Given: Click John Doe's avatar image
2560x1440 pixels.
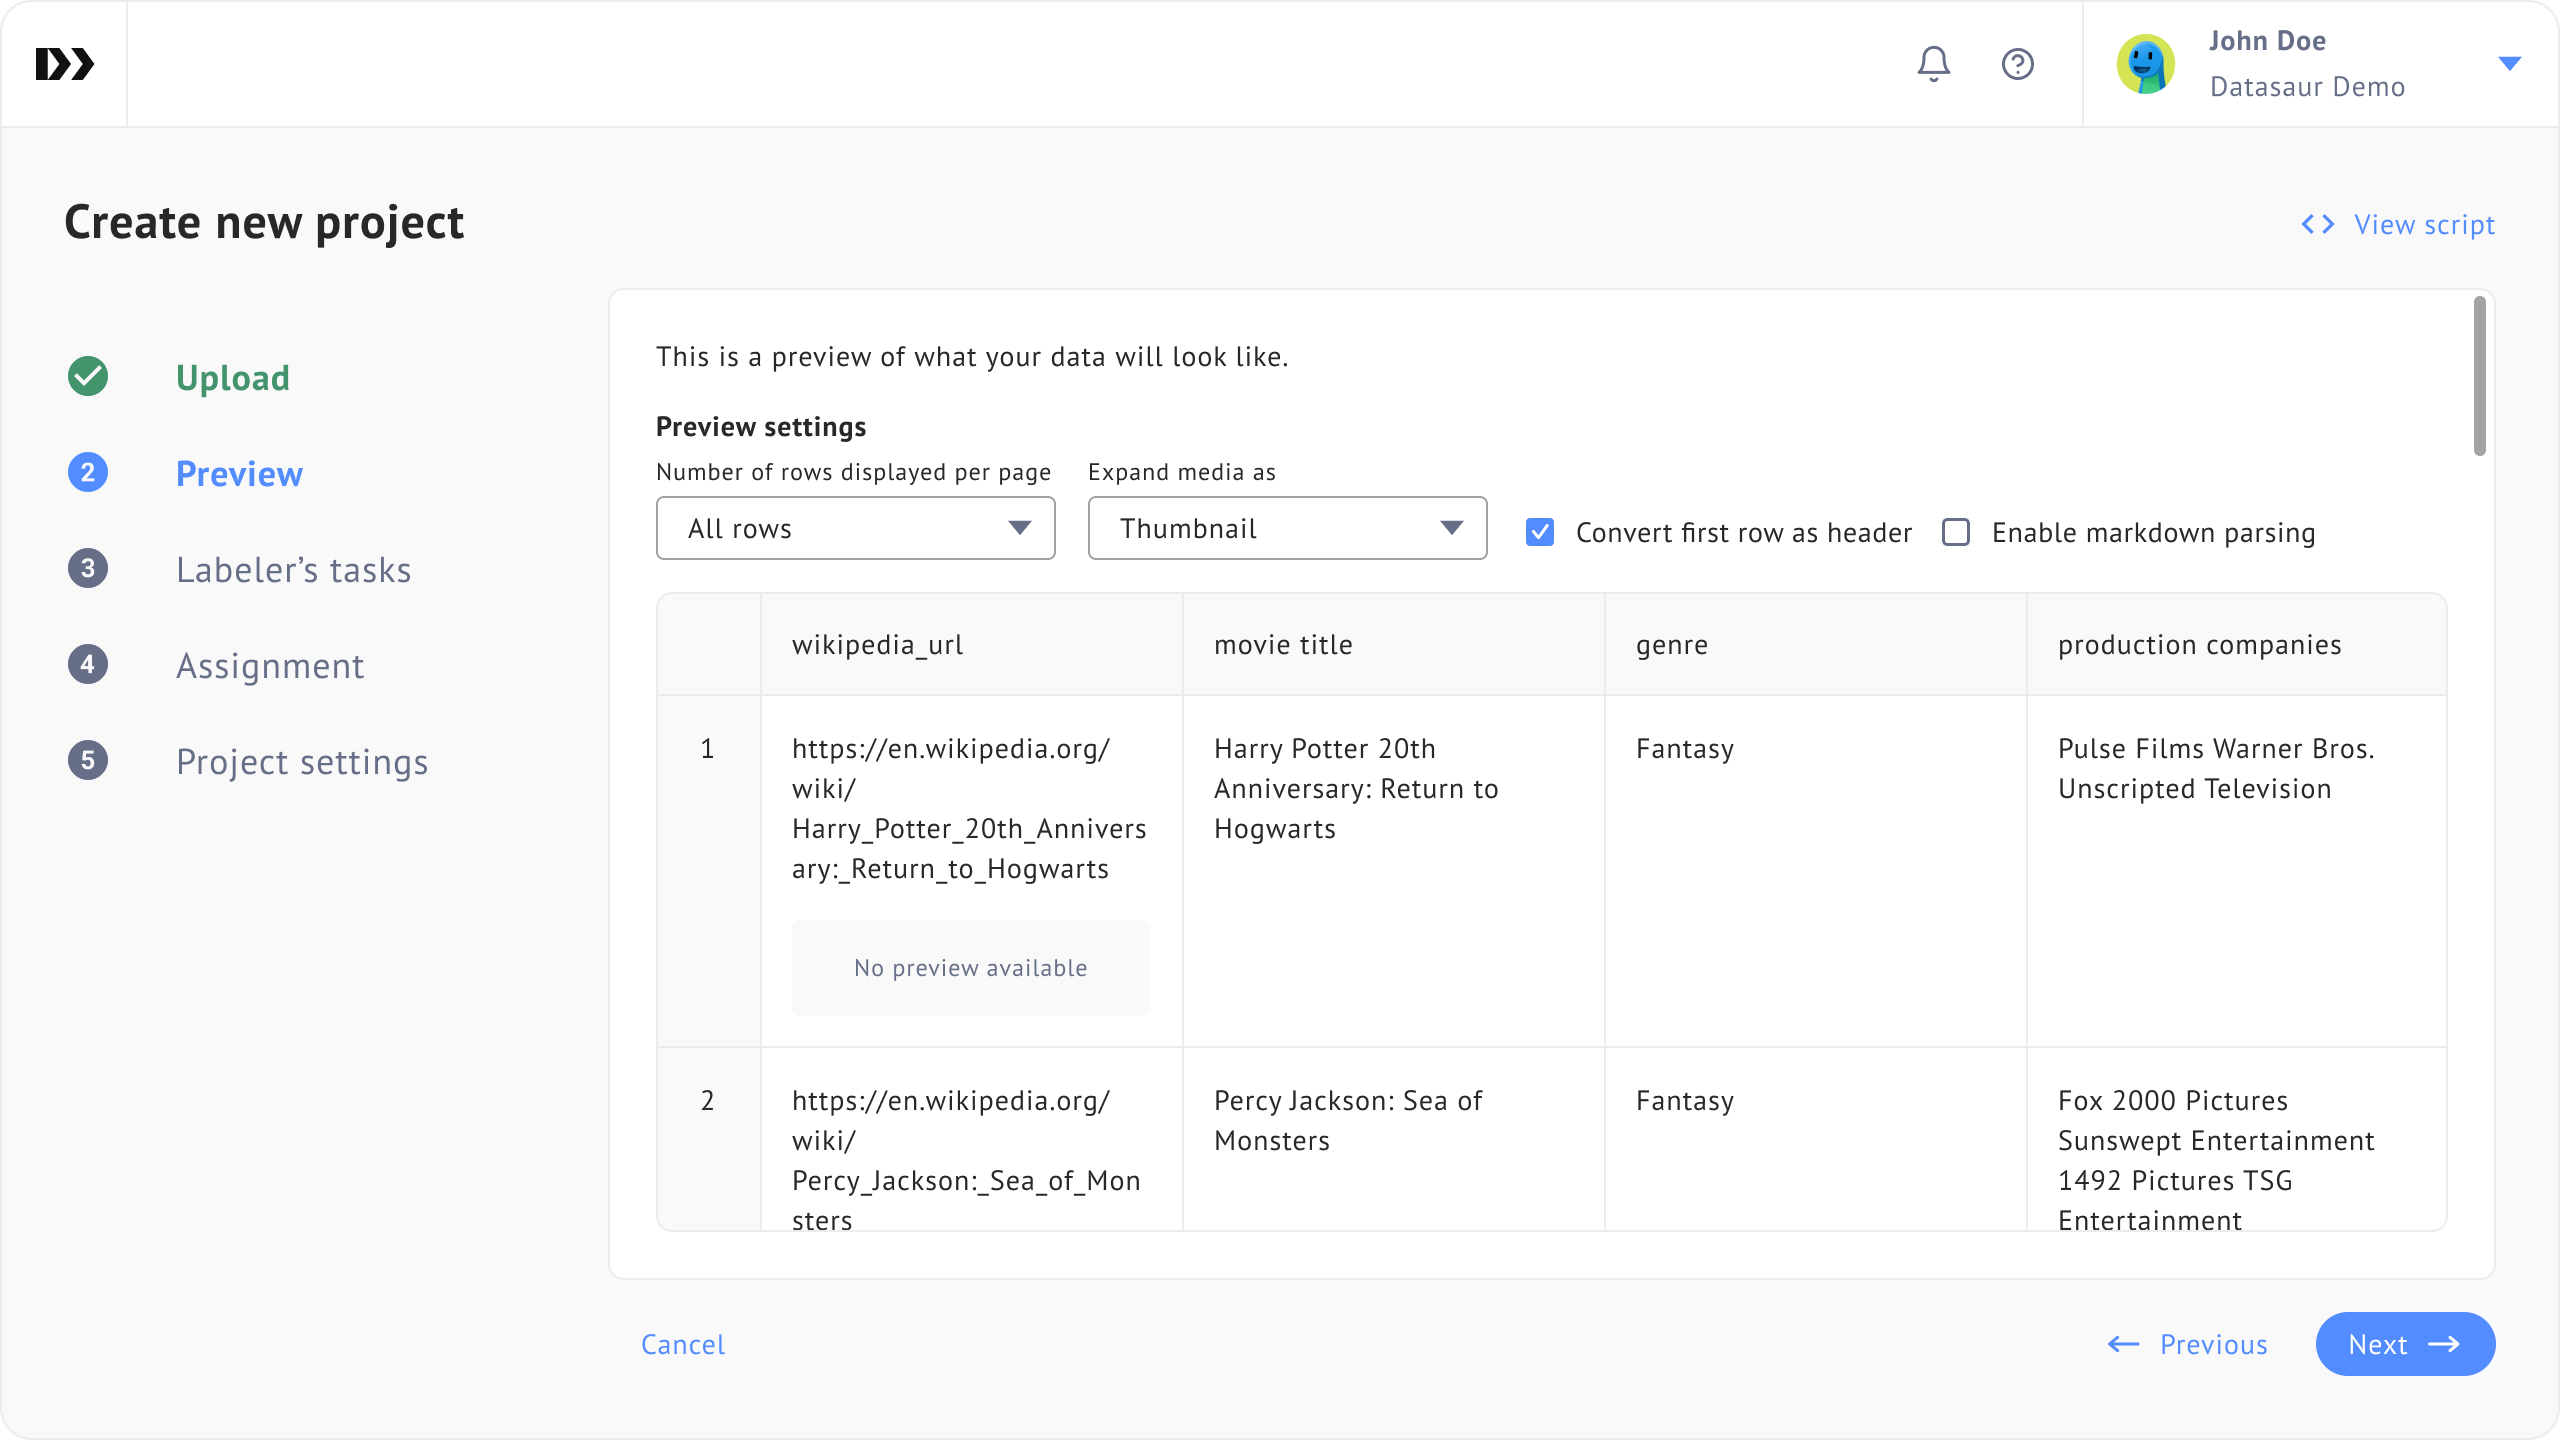Looking at the screenshot, I should [x=2145, y=64].
